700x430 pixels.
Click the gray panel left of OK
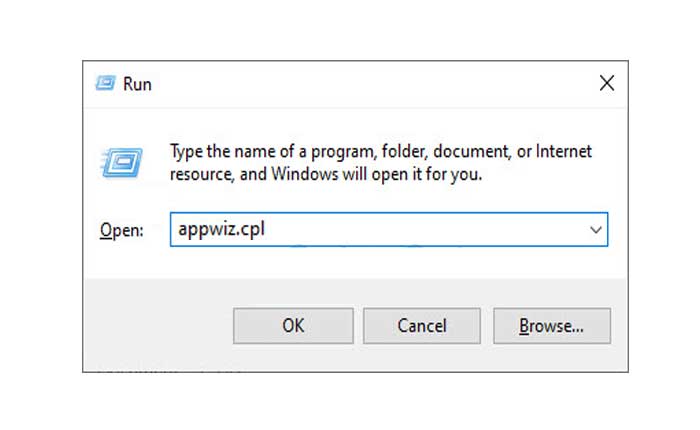tap(158, 325)
